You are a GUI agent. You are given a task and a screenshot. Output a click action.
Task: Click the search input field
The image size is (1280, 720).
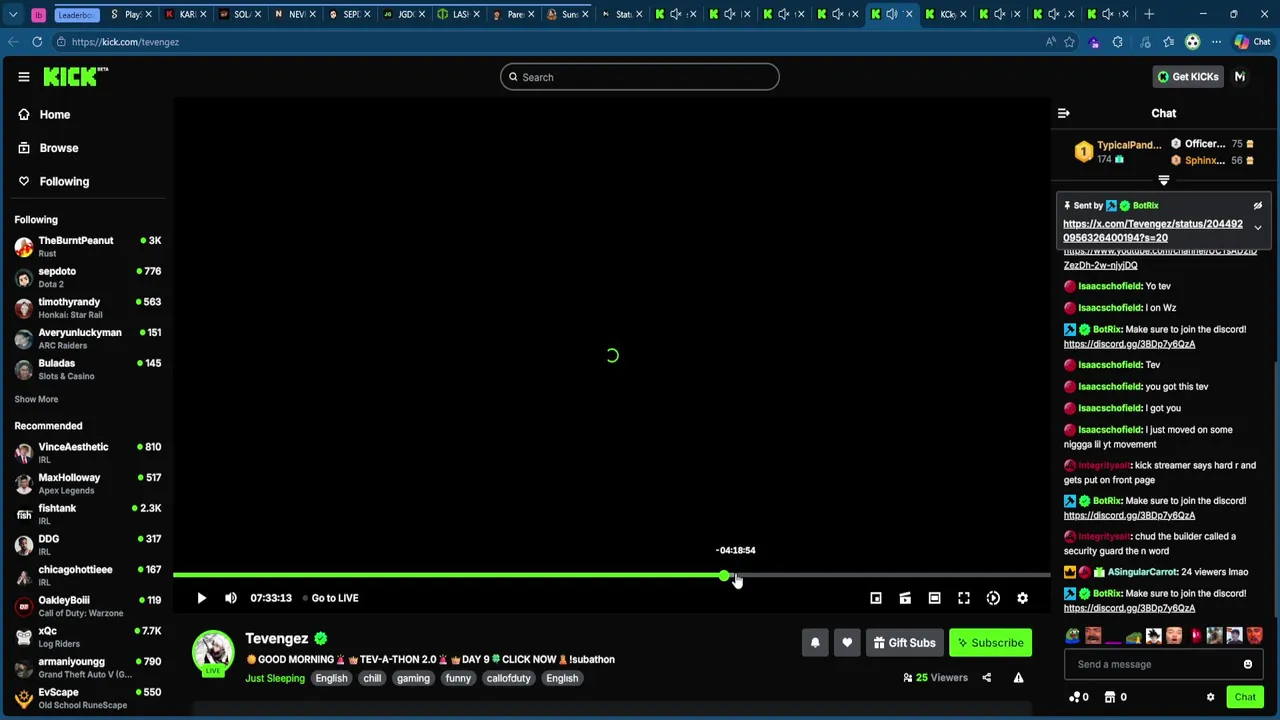(x=640, y=77)
